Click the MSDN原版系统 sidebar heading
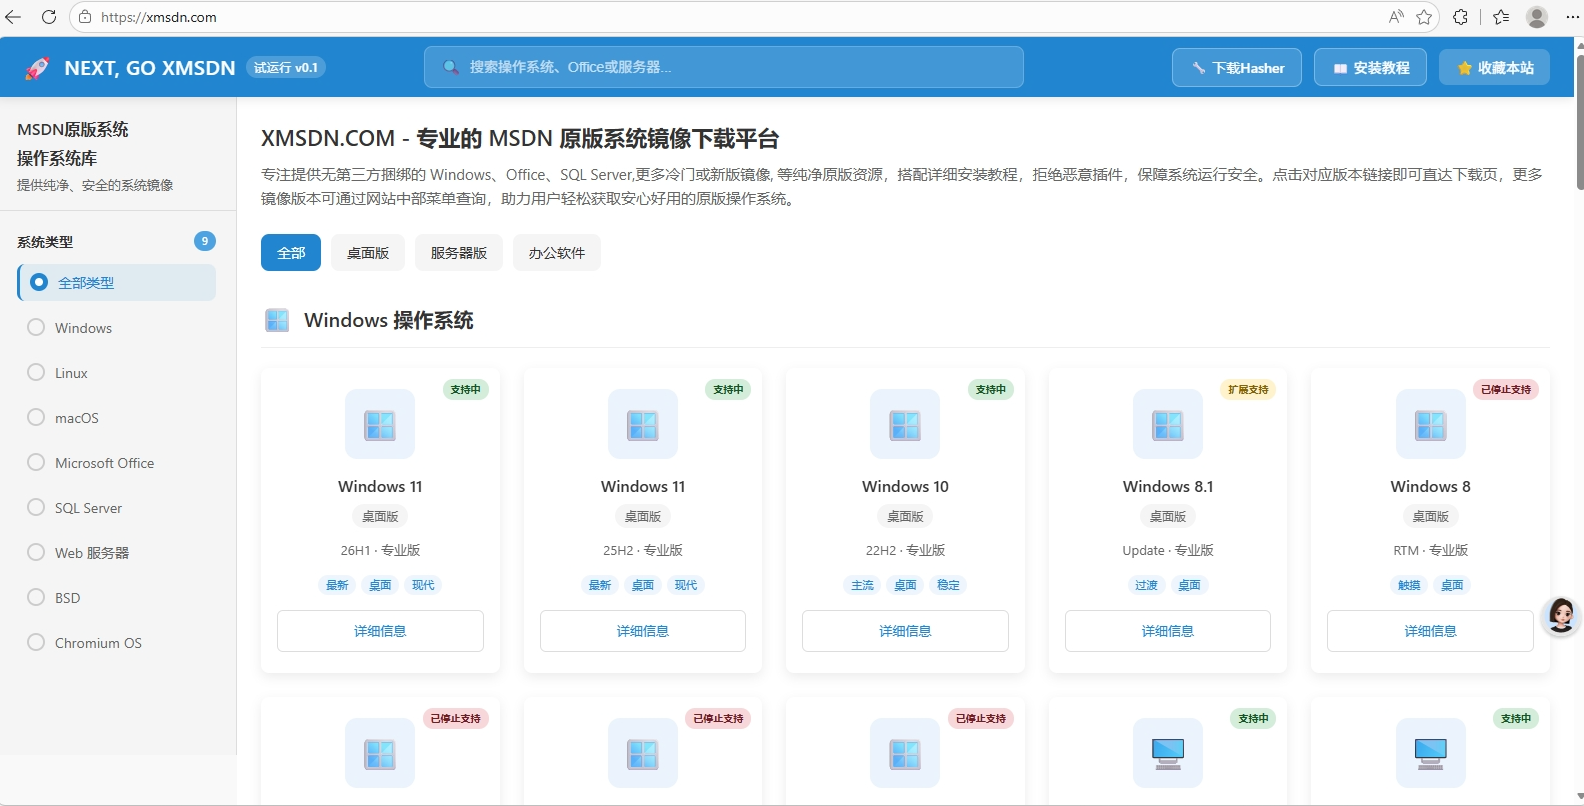The height and width of the screenshot is (806, 1584). [x=73, y=129]
